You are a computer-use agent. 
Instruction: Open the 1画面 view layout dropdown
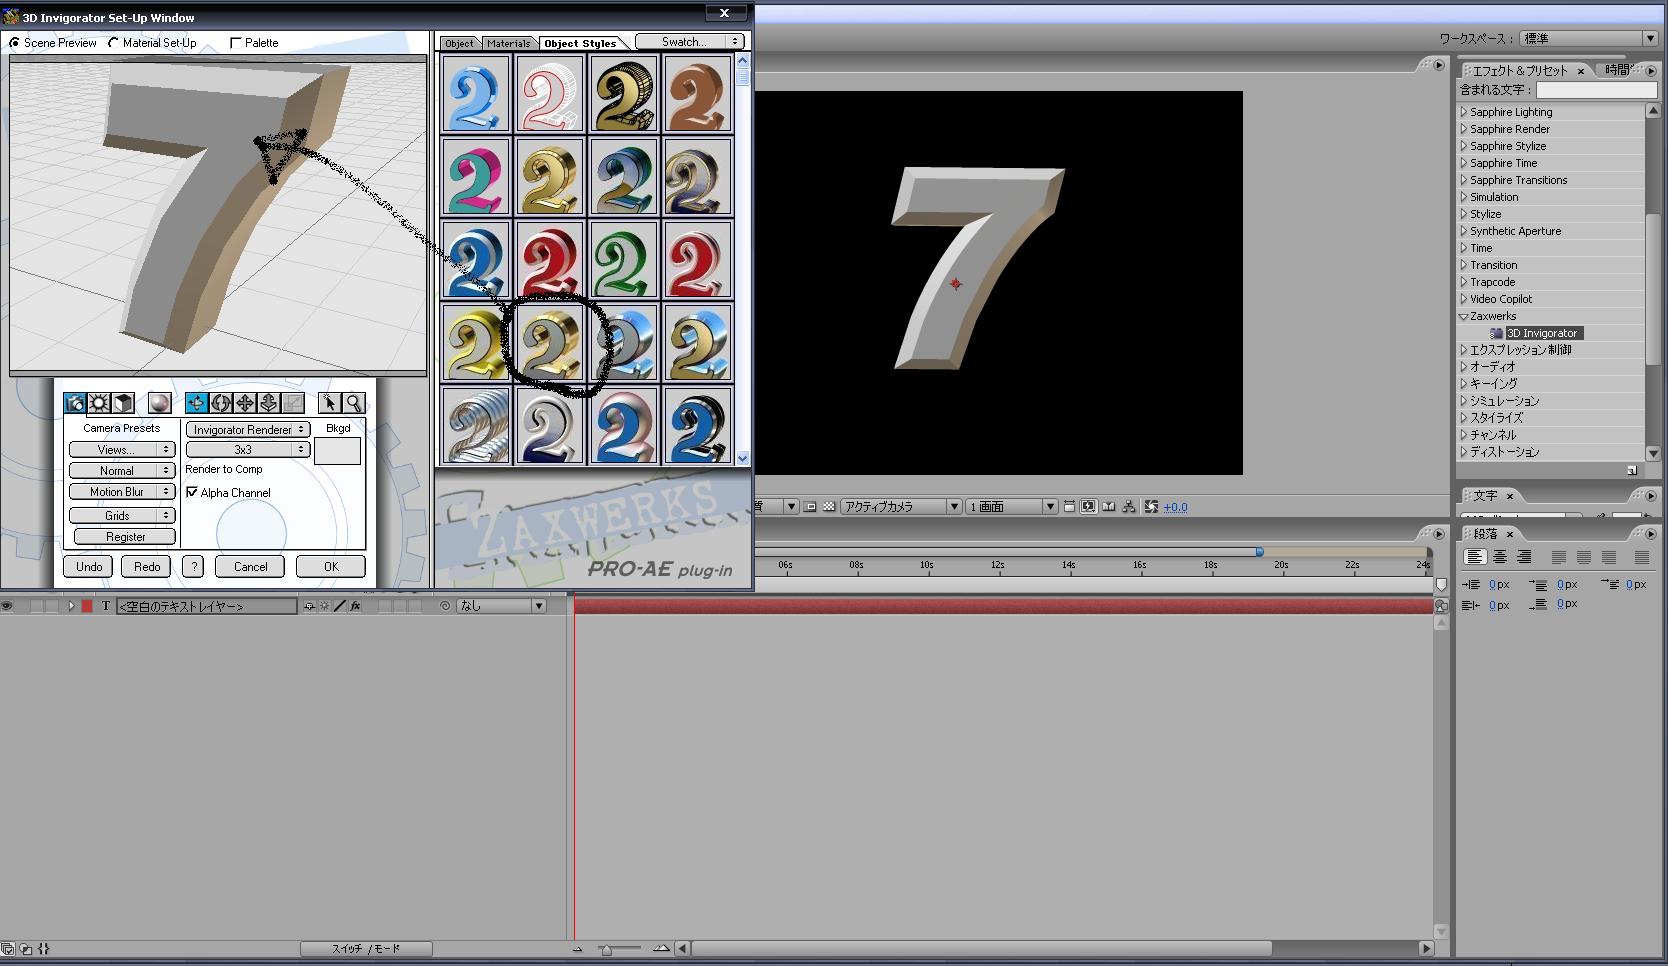[x=1011, y=507]
